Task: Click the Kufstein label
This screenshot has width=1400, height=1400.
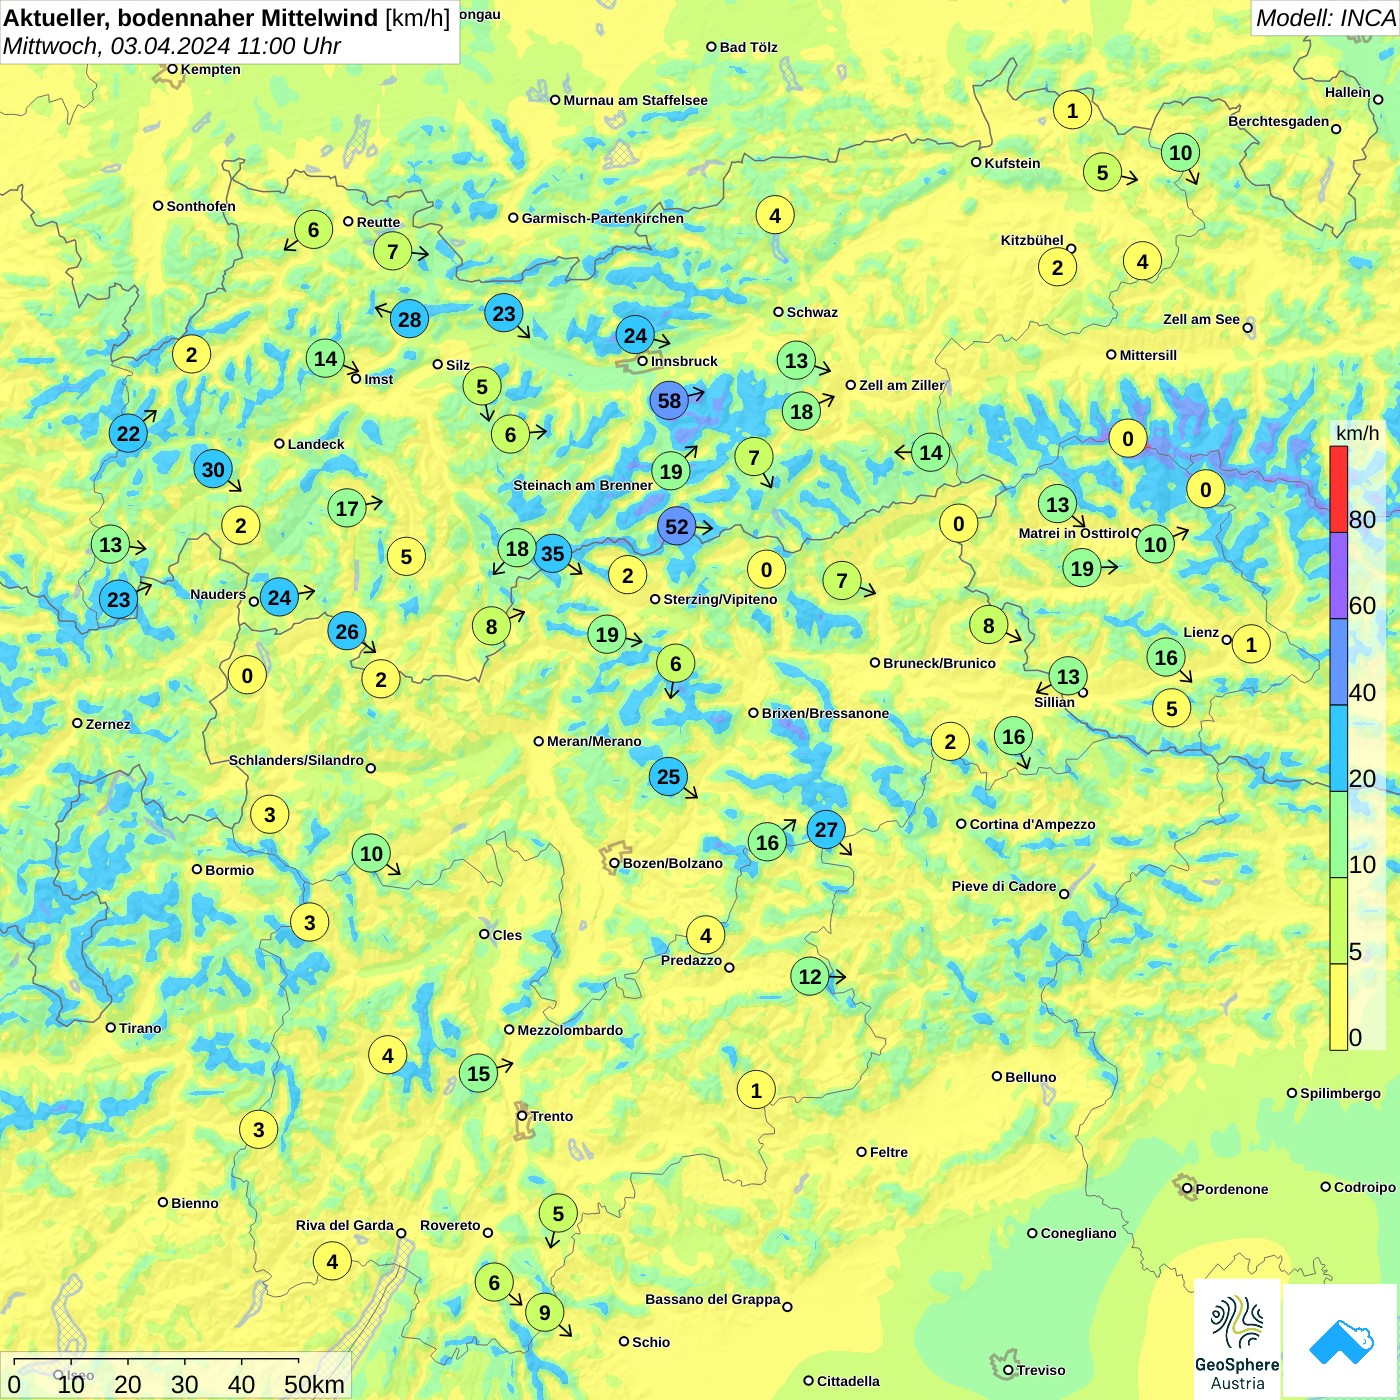Action: tap(1012, 163)
